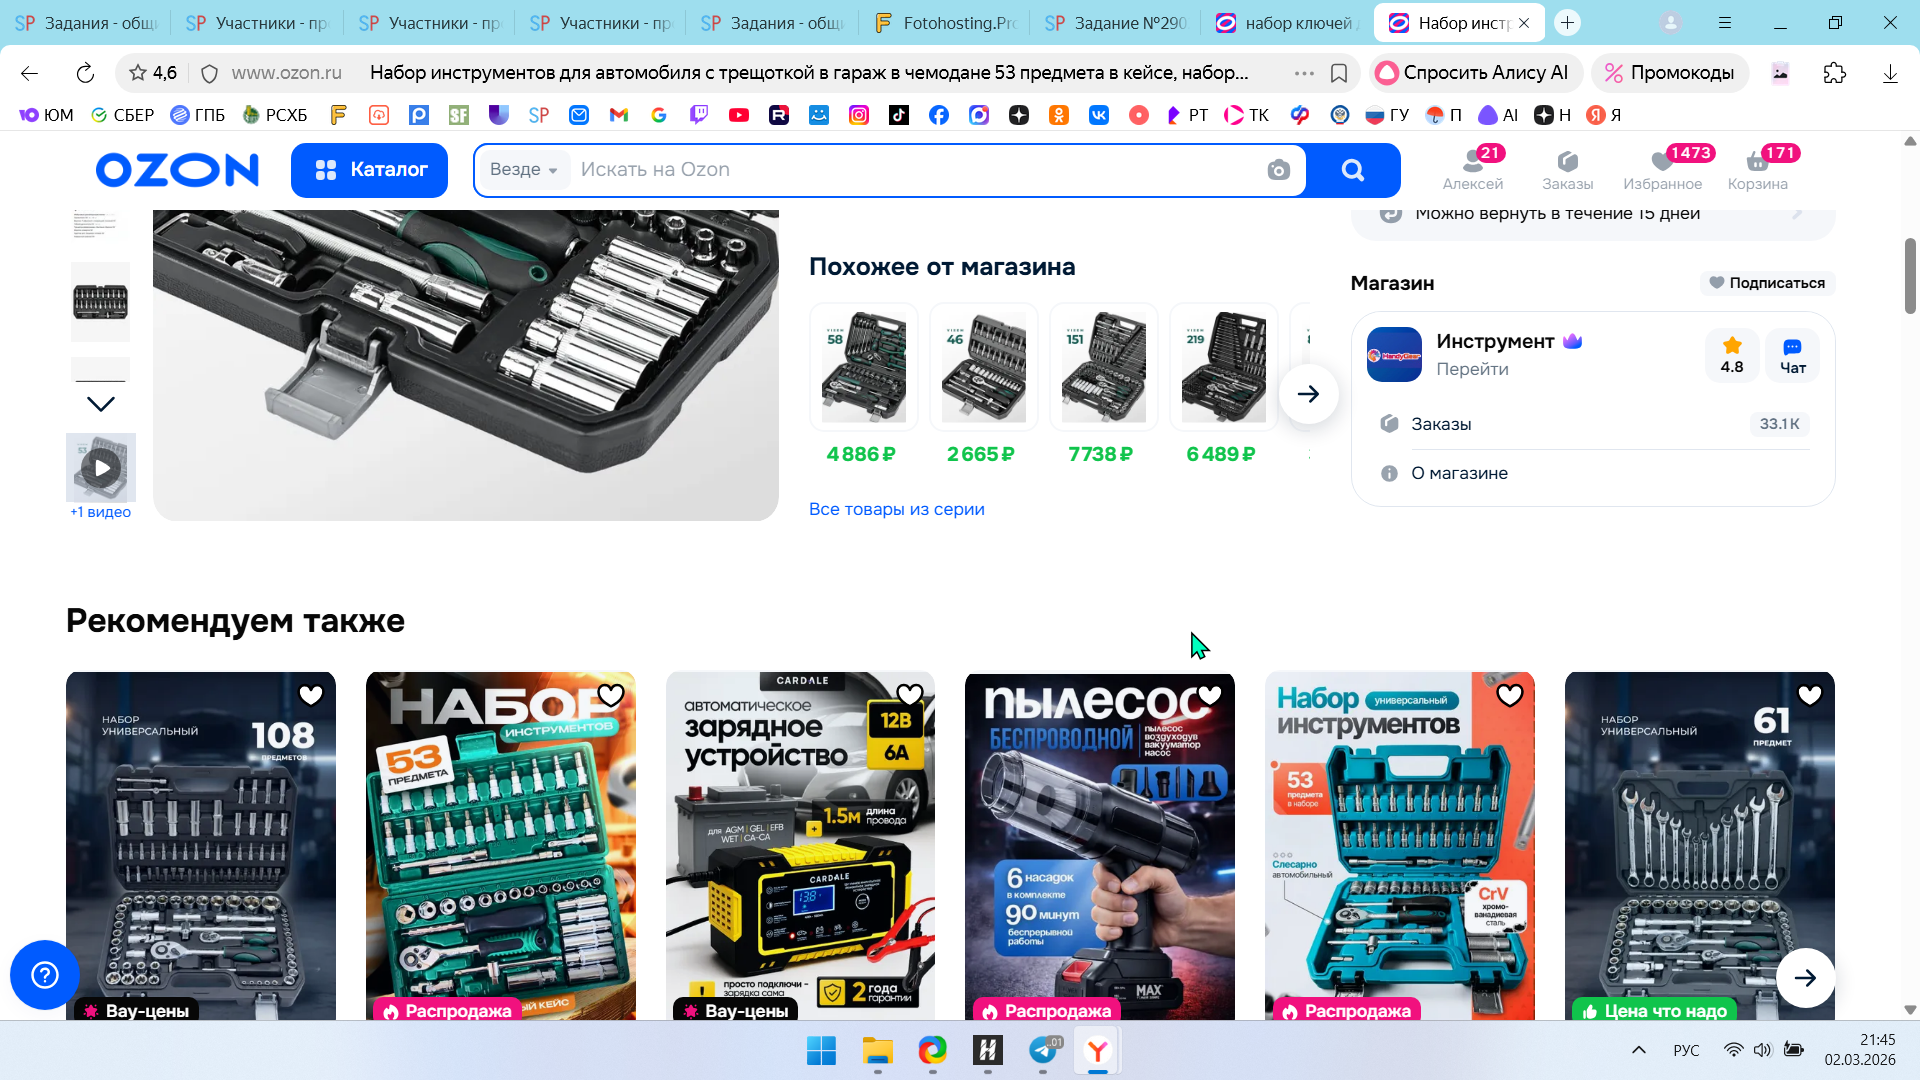Image resolution: width=1920 pixels, height=1080 pixels.
Task: Click the blue help question mark button
Action: click(45, 974)
